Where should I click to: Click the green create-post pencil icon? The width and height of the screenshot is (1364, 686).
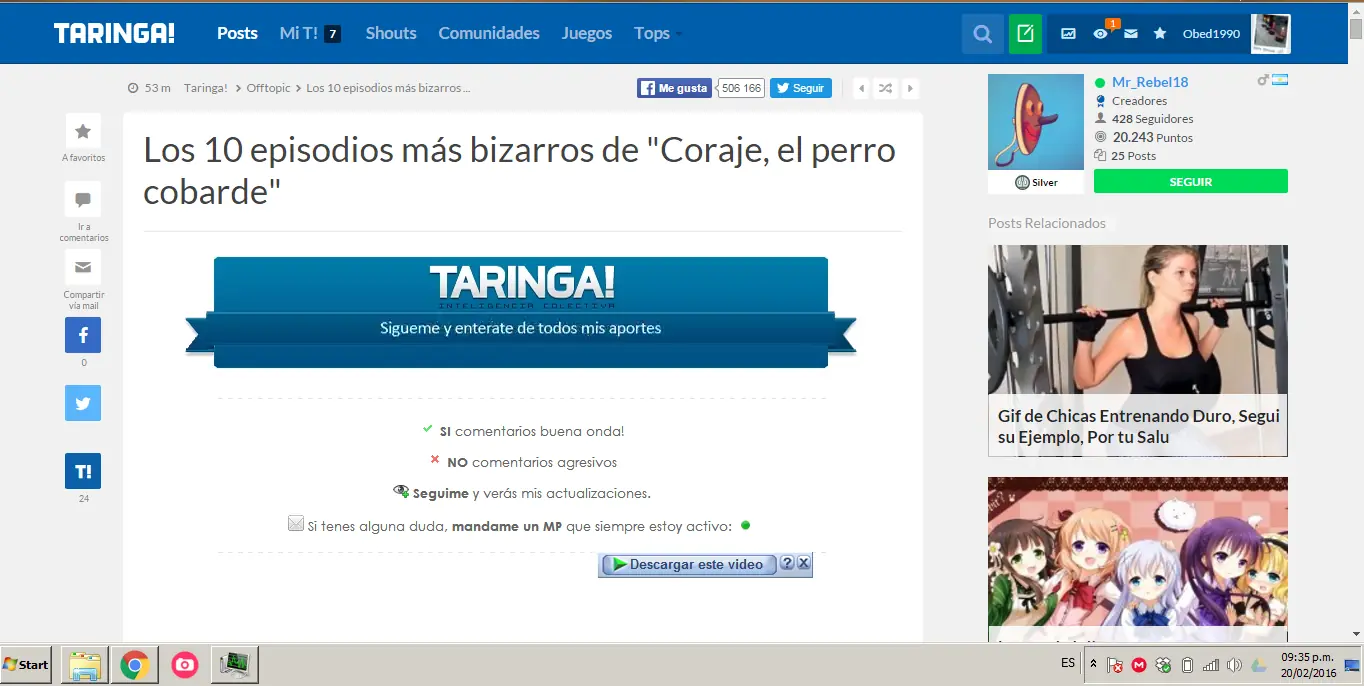[1025, 34]
